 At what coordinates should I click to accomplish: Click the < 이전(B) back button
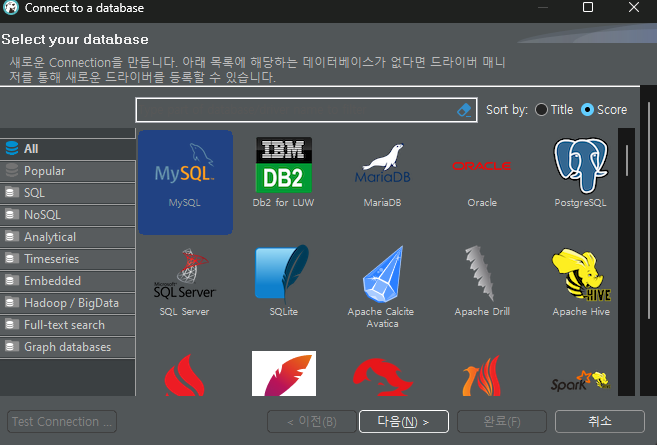[x=312, y=421]
